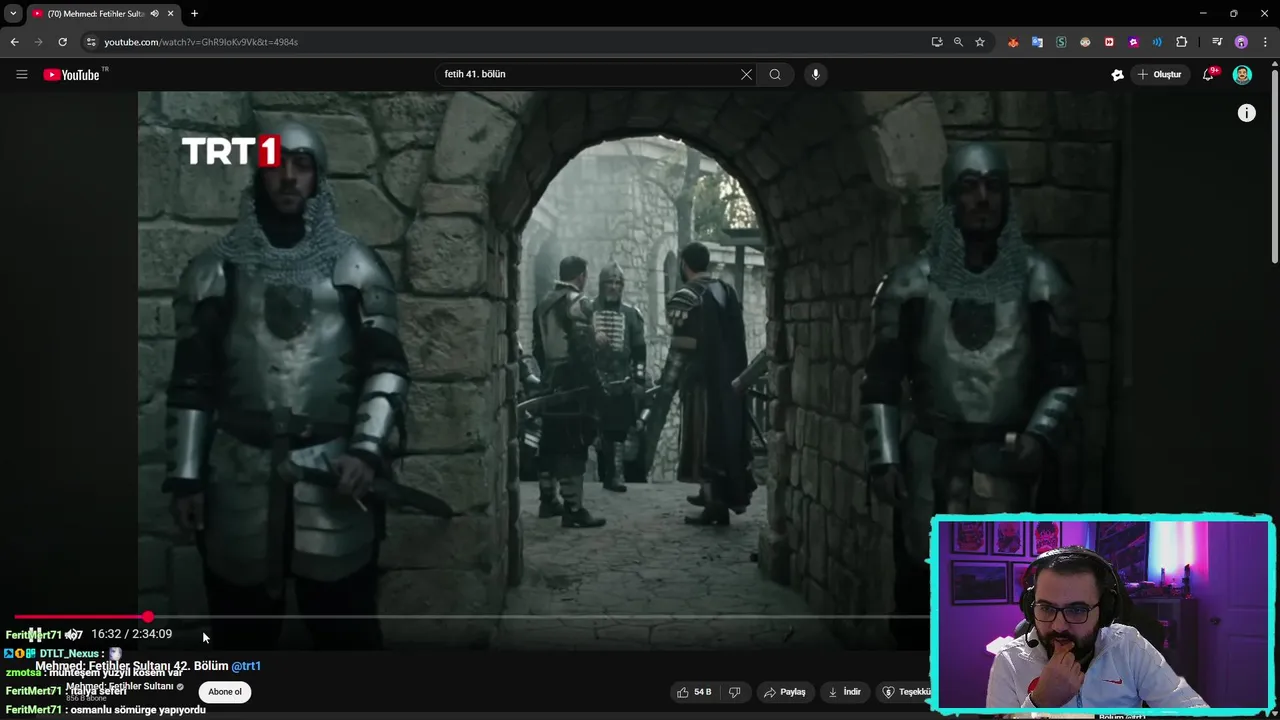Open the Oluştur create button
Viewport: 1280px width, 720px height.
1159,74
